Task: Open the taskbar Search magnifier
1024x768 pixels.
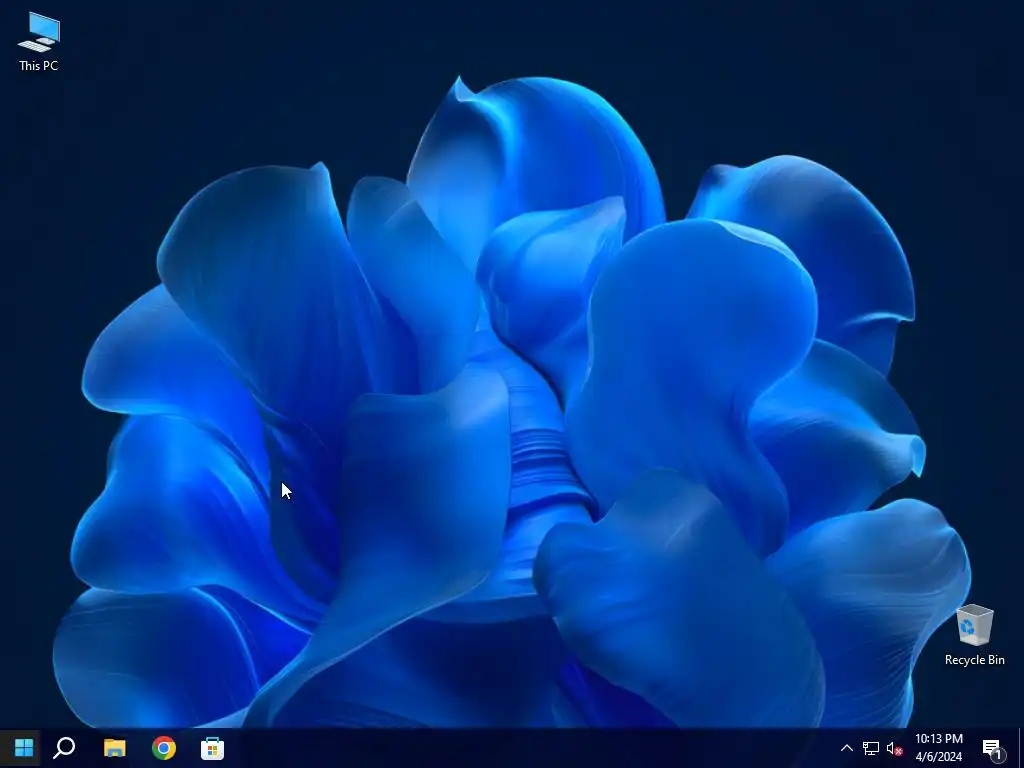Action: click(x=64, y=748)
